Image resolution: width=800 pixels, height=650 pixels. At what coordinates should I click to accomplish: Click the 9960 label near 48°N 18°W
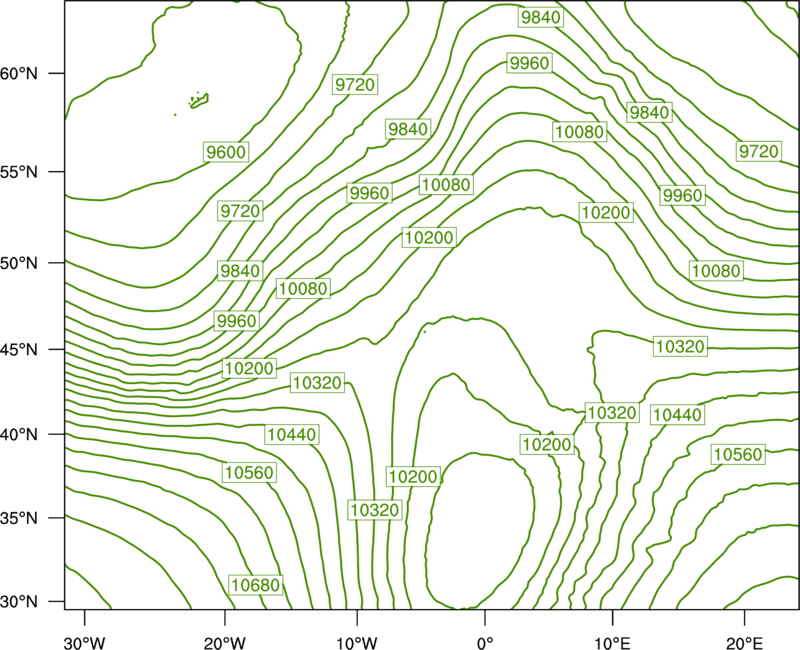click(236, 321)
